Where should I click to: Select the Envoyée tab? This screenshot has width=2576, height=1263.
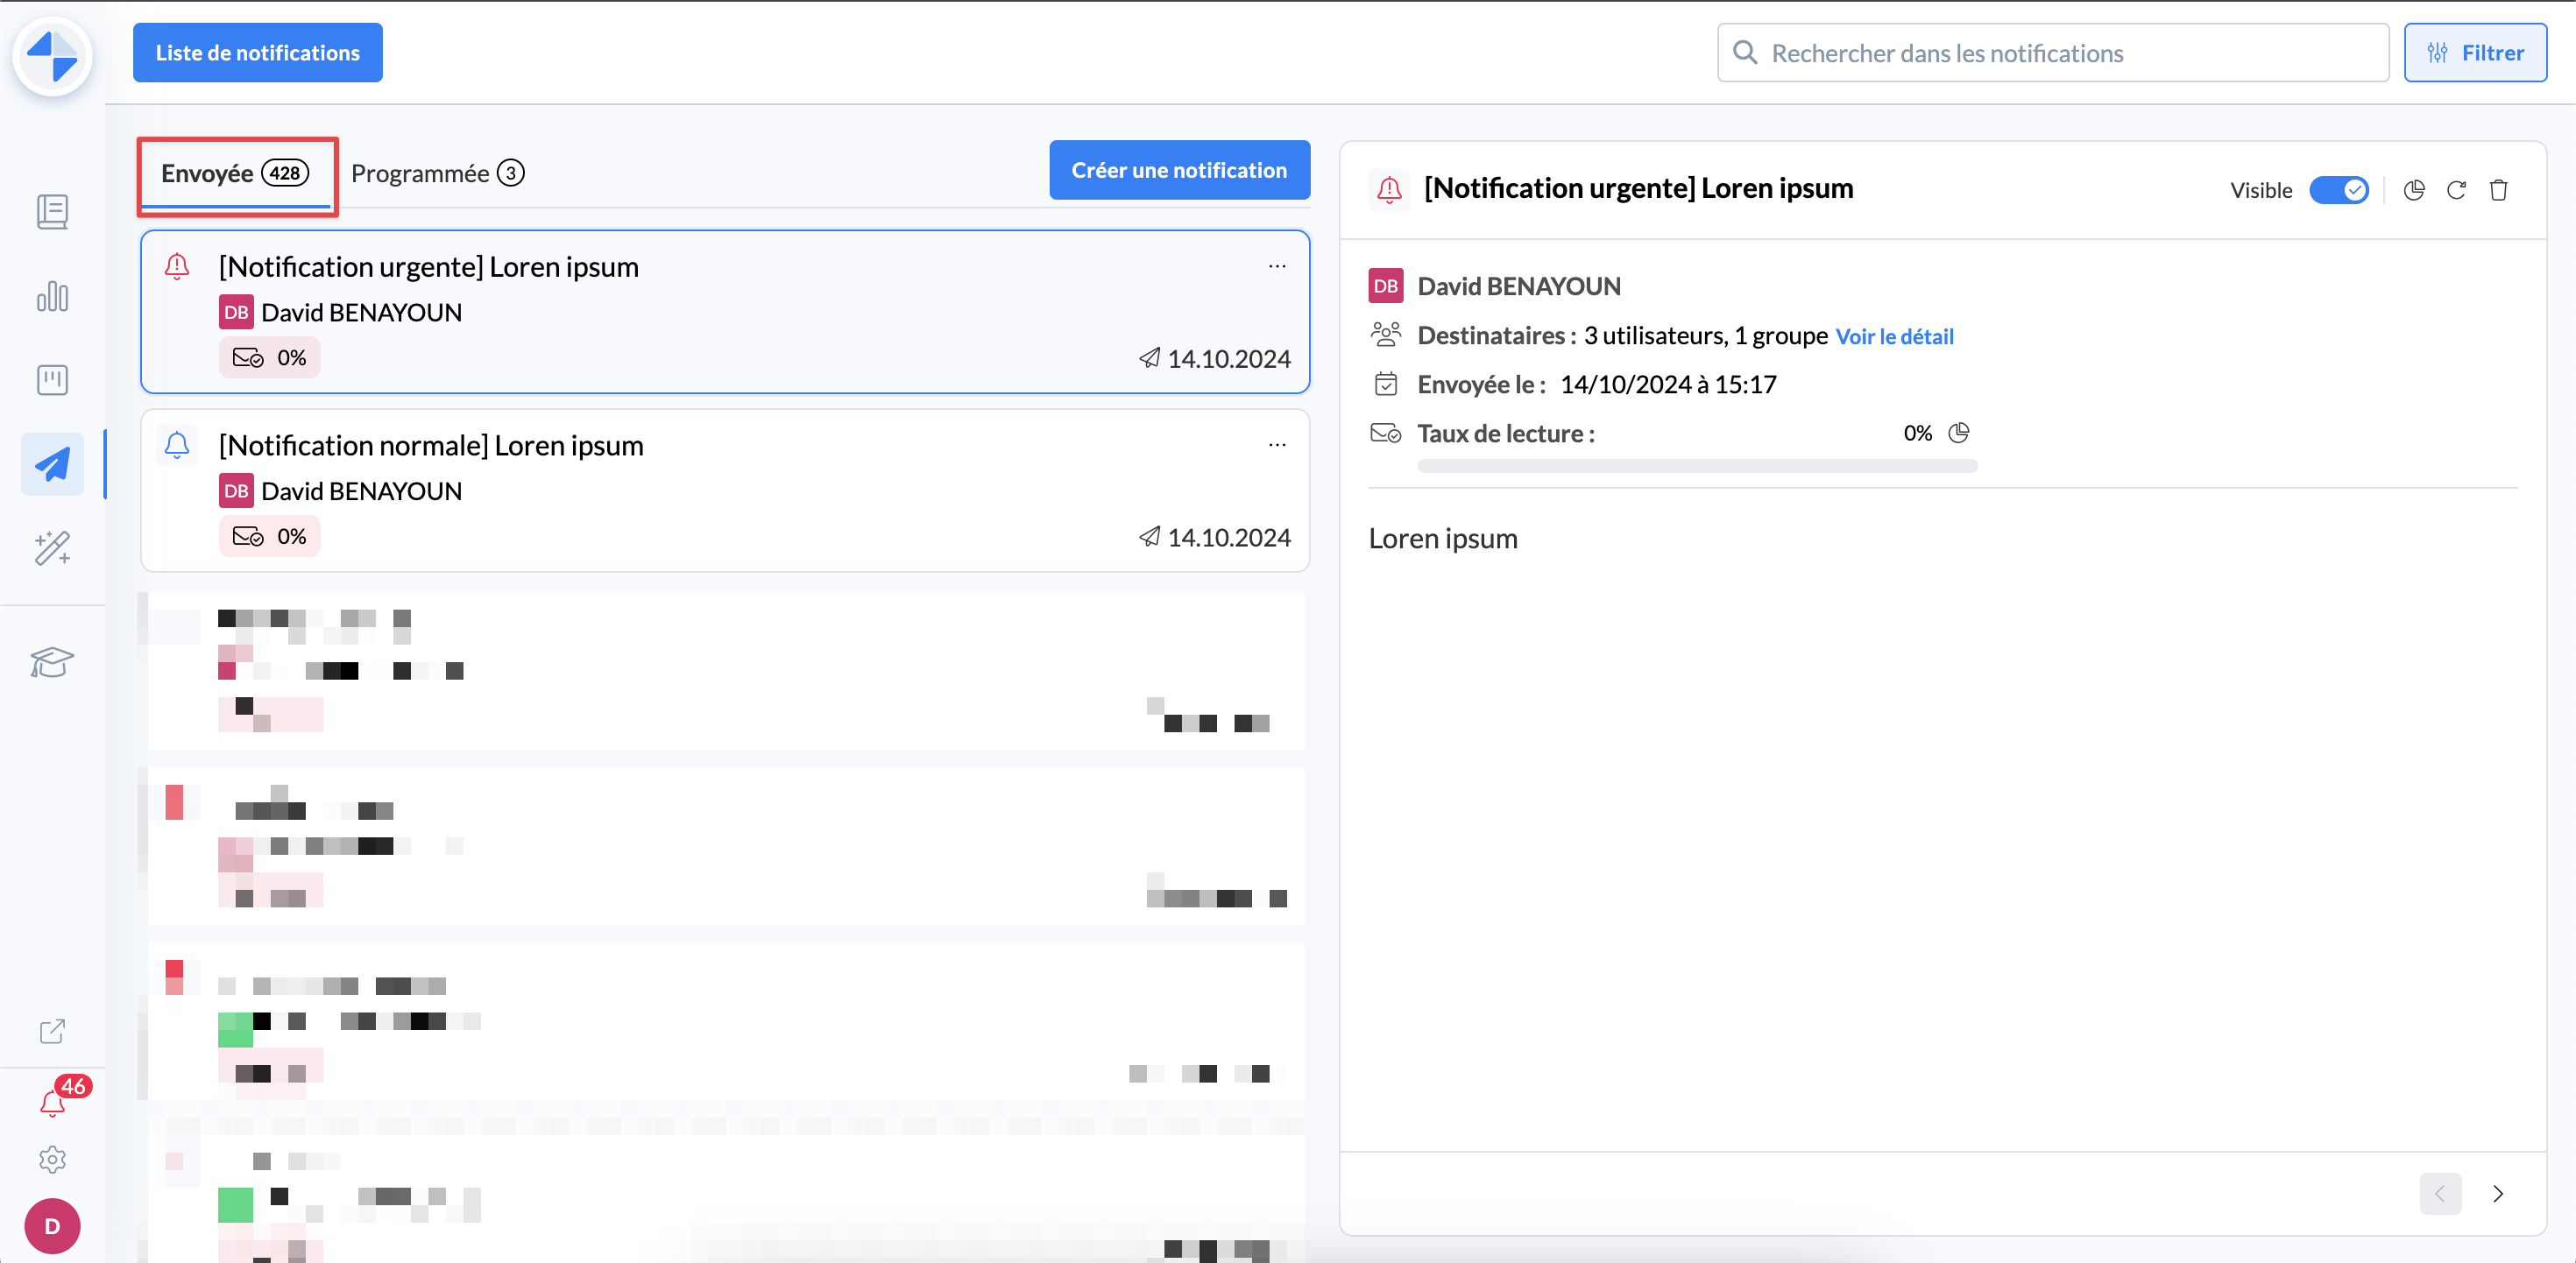point(235,173)
